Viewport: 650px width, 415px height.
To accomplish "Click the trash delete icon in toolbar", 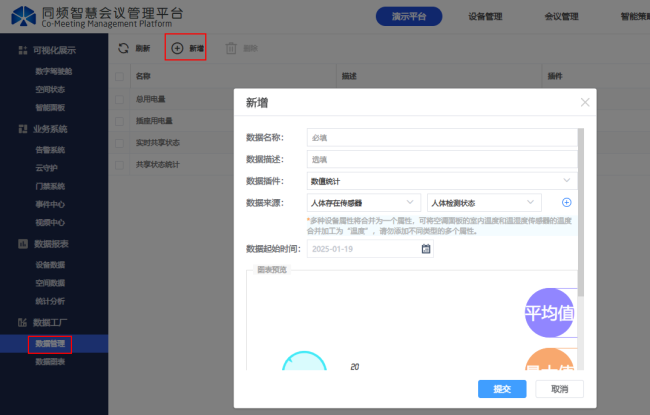I will tap(231, 48).
